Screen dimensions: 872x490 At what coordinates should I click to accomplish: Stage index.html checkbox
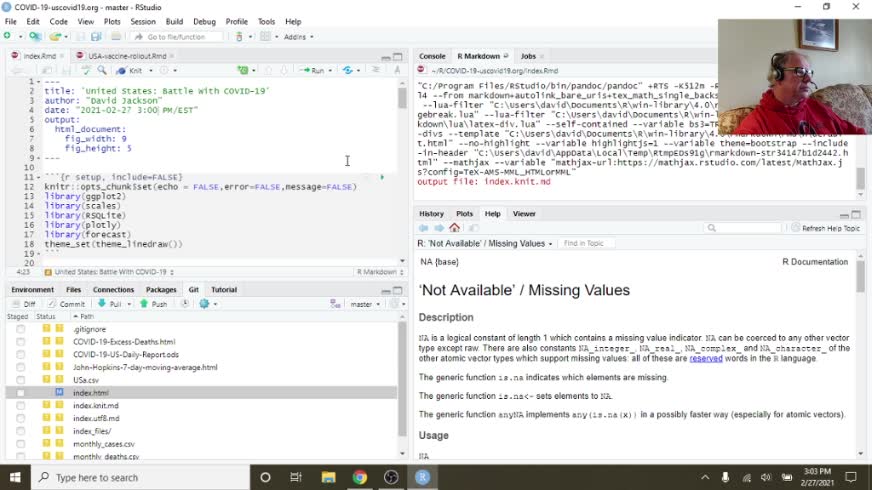(21, 393)
